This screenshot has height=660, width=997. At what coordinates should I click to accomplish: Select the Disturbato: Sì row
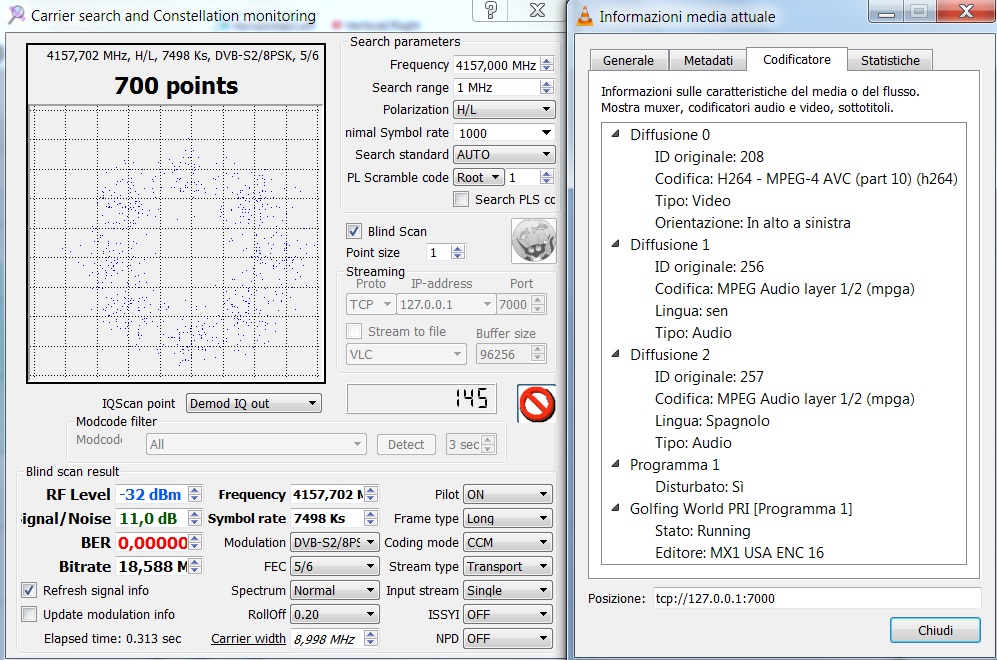699,486
